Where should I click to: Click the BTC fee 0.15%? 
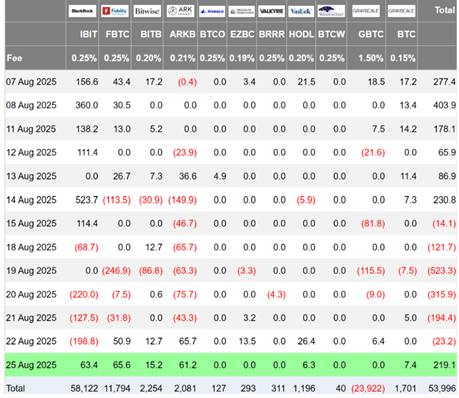click(403, 58)
